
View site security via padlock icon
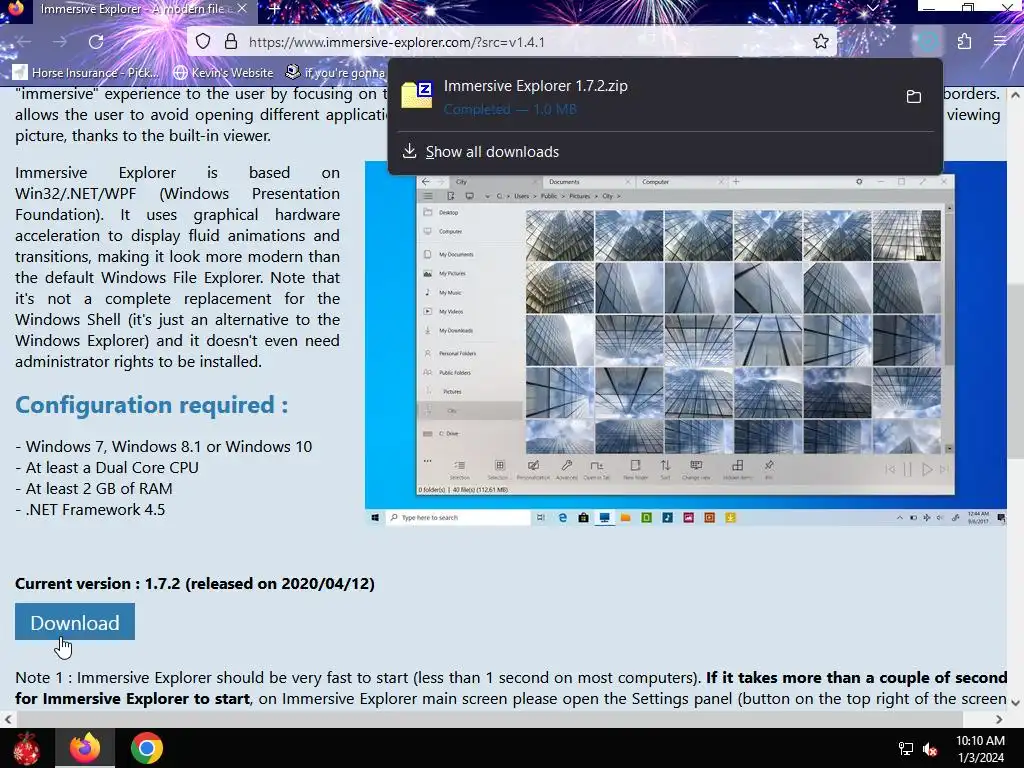pyautogui.click(x=231, y=42)
